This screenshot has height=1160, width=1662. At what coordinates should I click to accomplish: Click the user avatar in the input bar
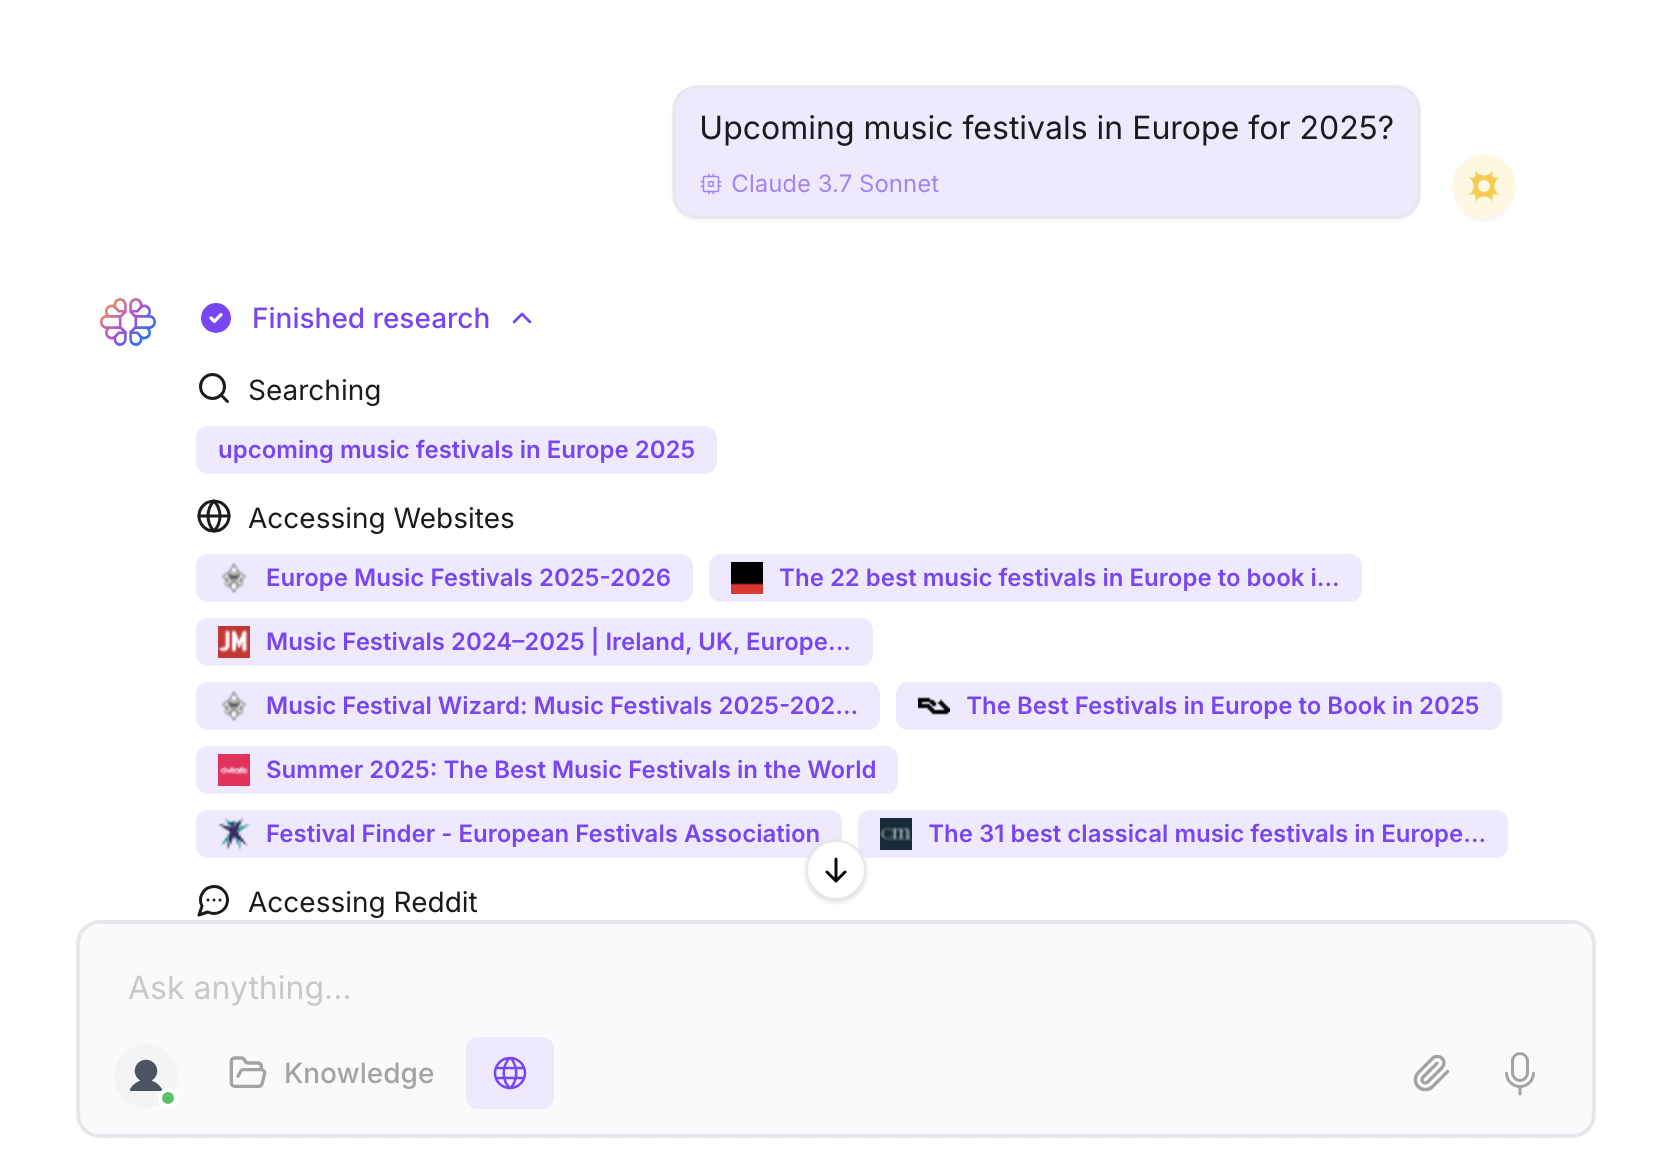click(147, 1073)
